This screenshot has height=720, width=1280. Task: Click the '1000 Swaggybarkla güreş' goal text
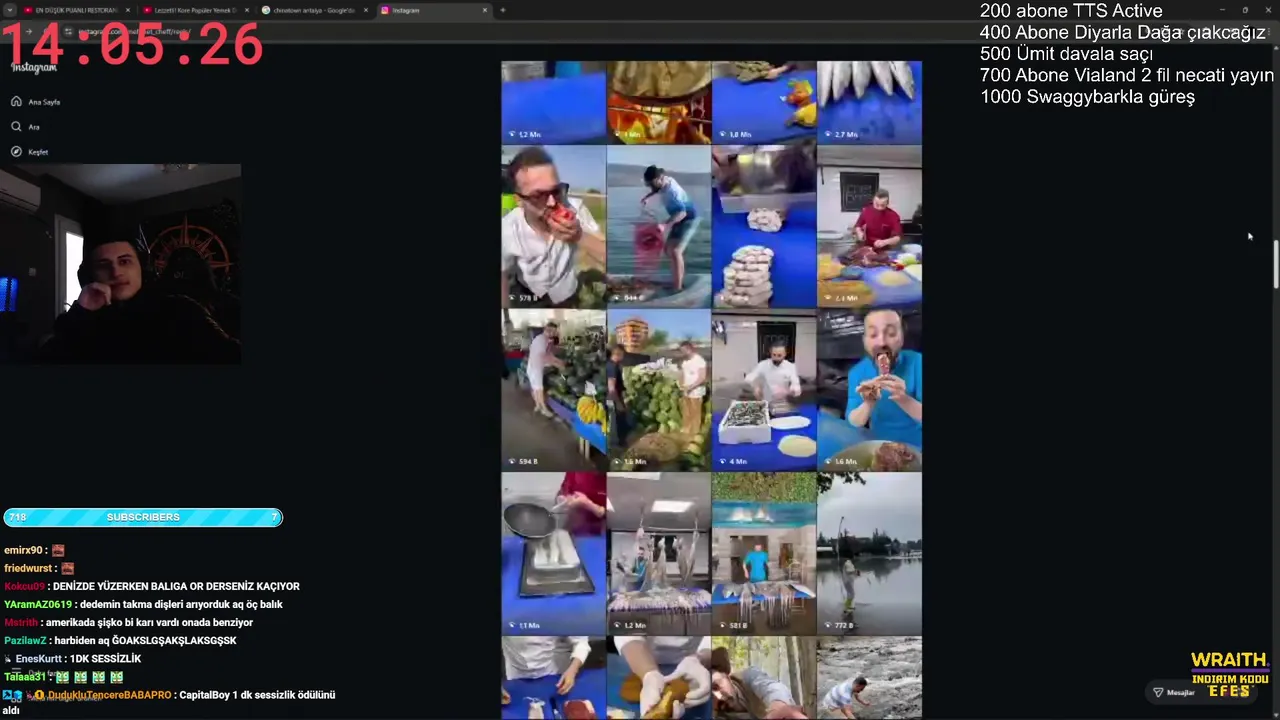click(x=1087, y=97)
